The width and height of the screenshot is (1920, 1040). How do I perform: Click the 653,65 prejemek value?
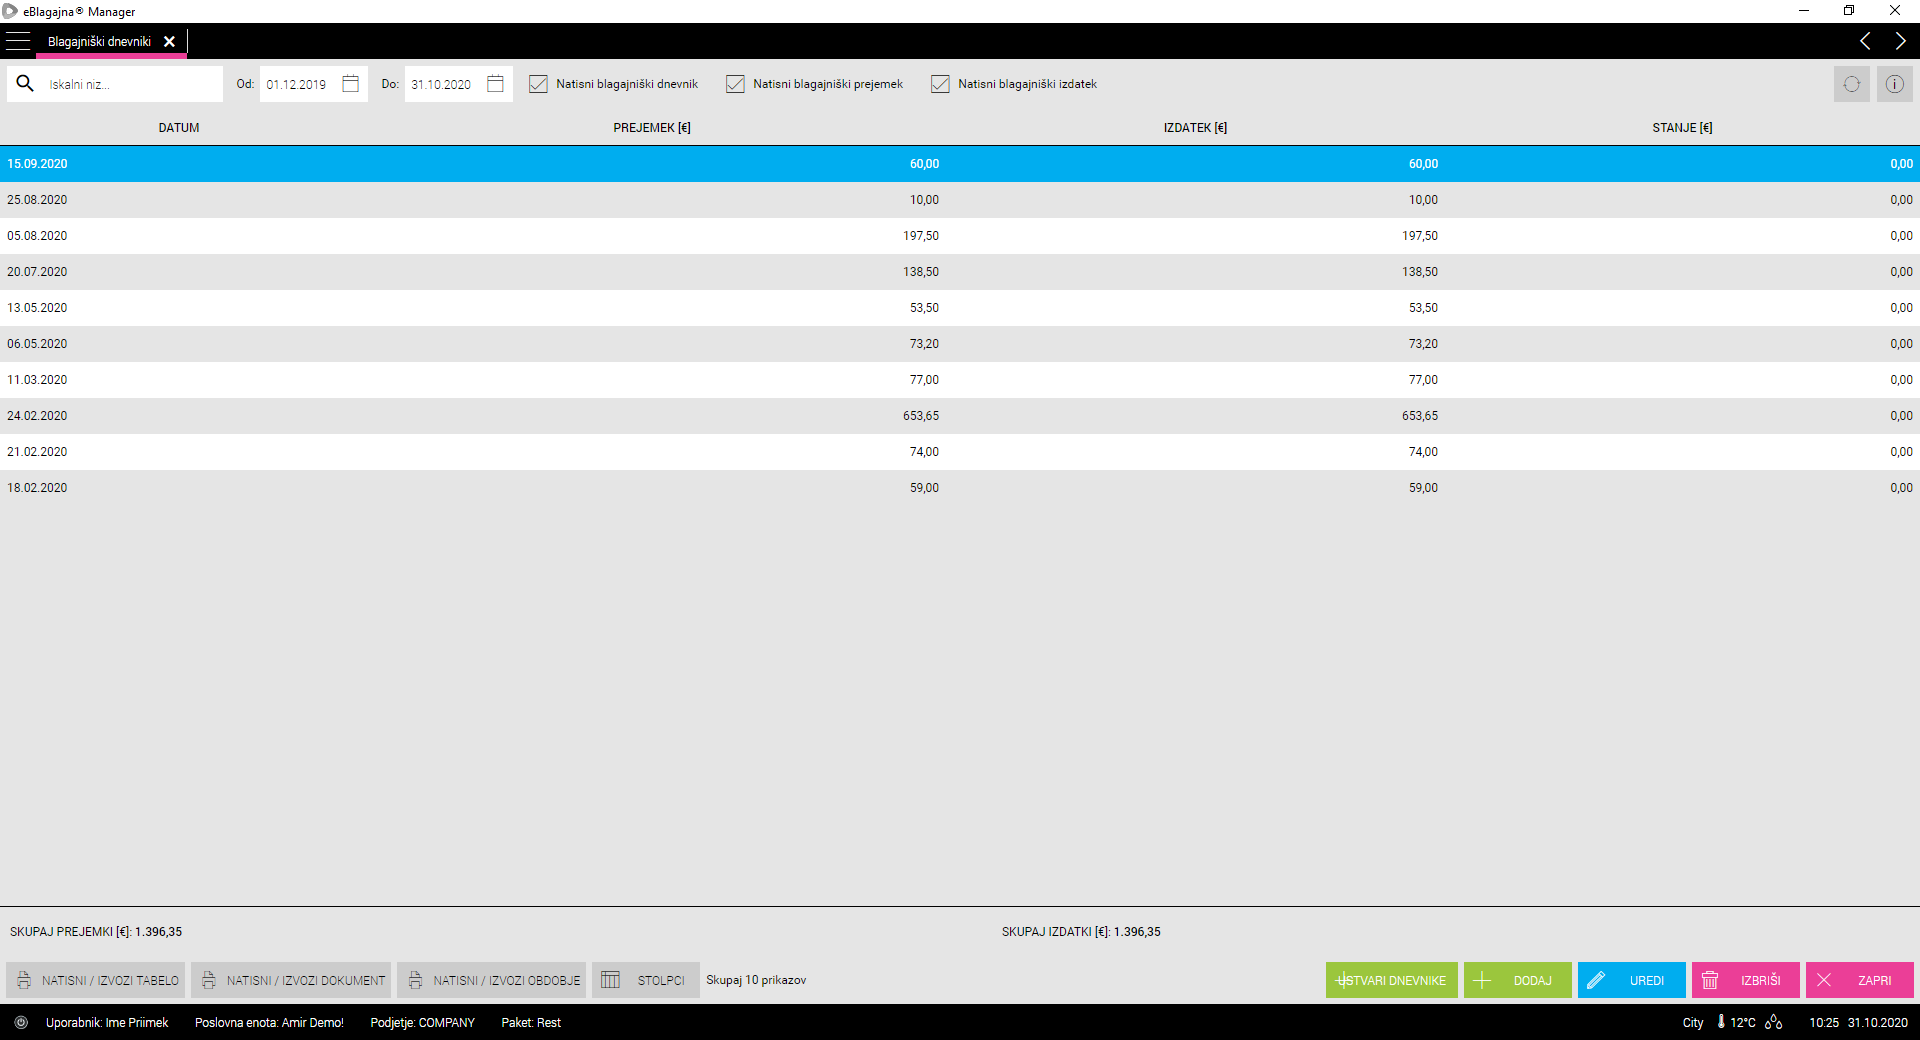[x=921, y=416]
